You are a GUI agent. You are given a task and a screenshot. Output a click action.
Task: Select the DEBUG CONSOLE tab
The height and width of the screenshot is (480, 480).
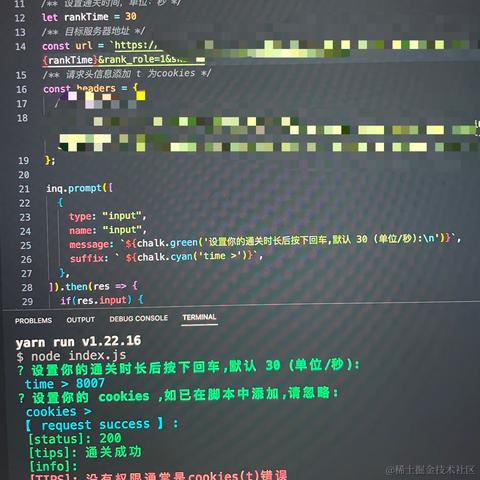(139, 318)
